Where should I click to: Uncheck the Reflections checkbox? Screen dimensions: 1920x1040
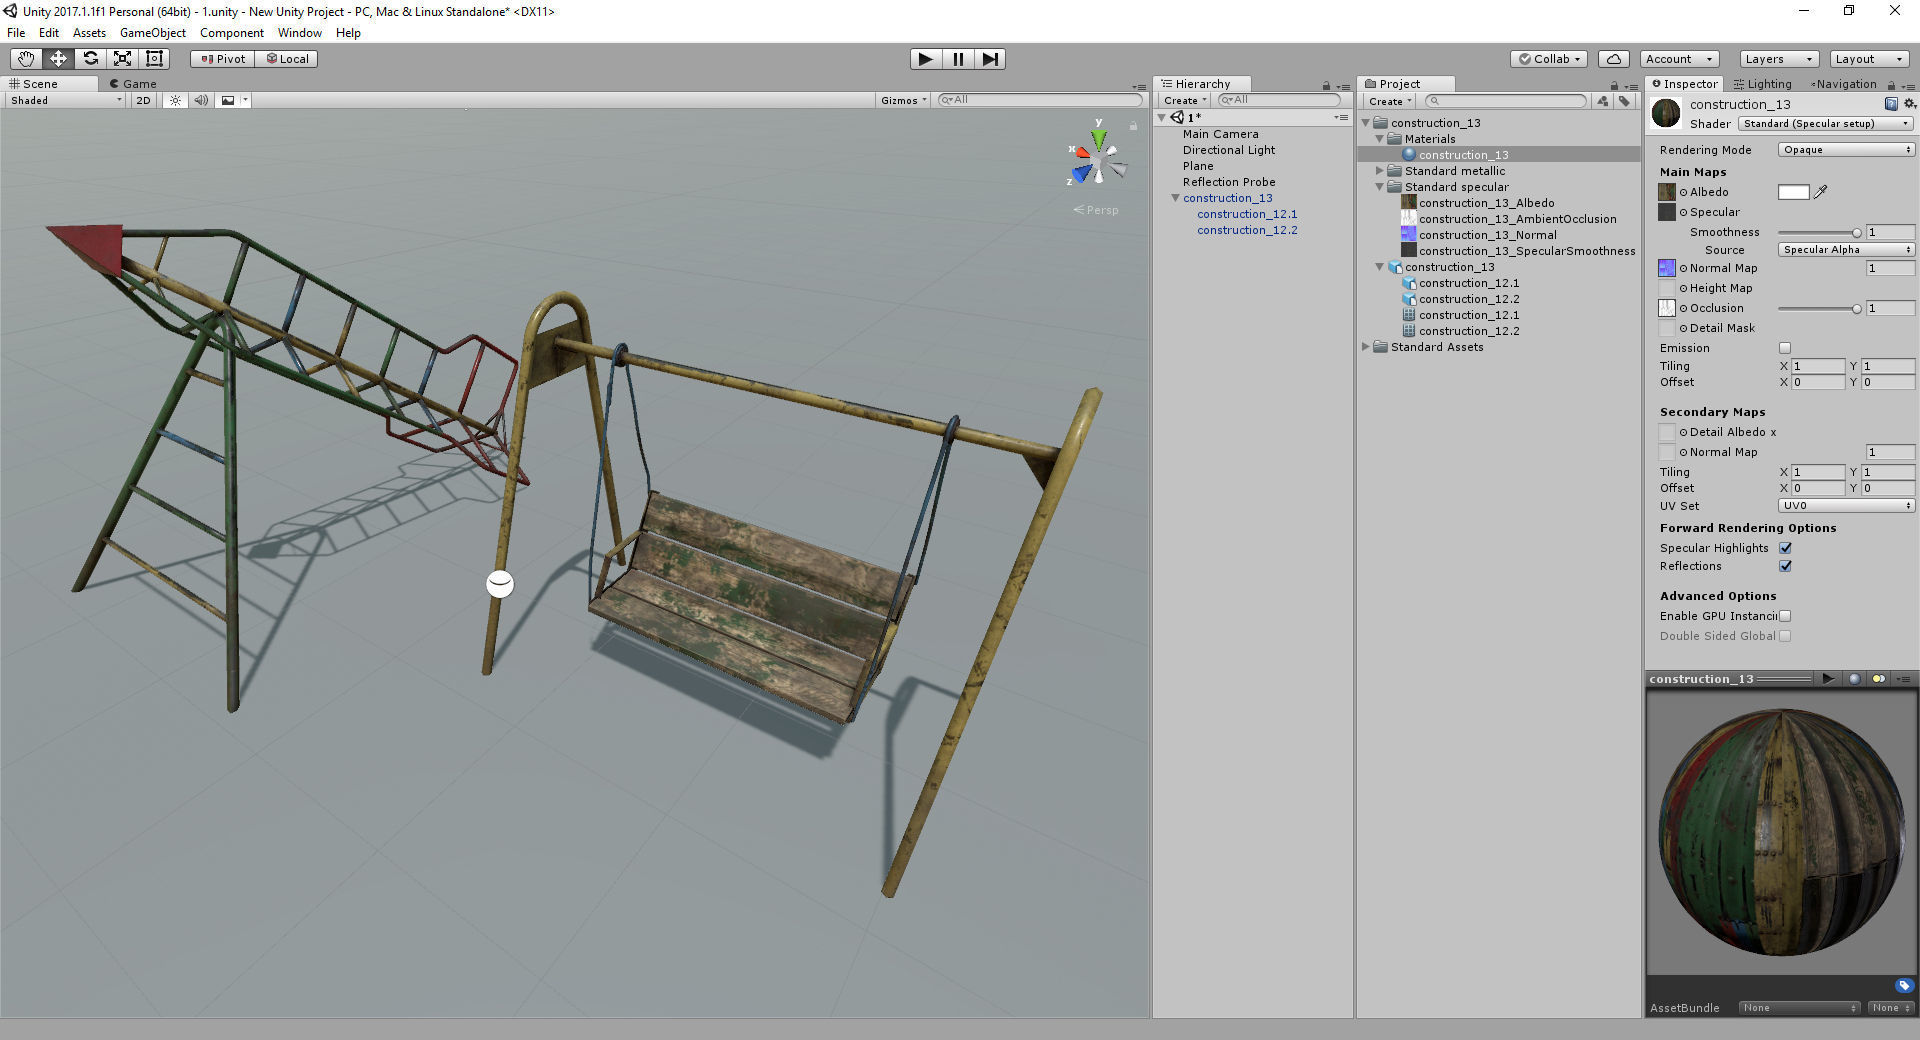coord(1785,566)
